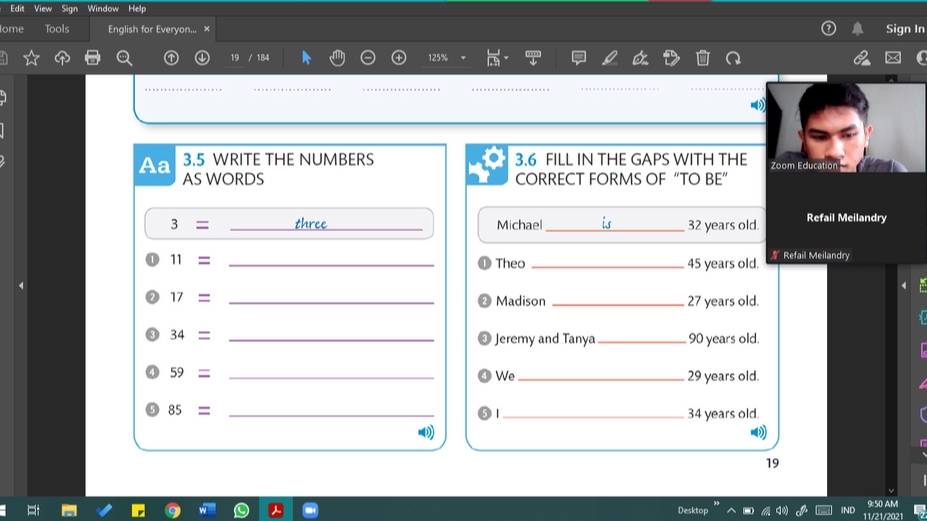This screenshot has height=521, width=927.
Task: Open the Help menu
Action: coord(137,8)
